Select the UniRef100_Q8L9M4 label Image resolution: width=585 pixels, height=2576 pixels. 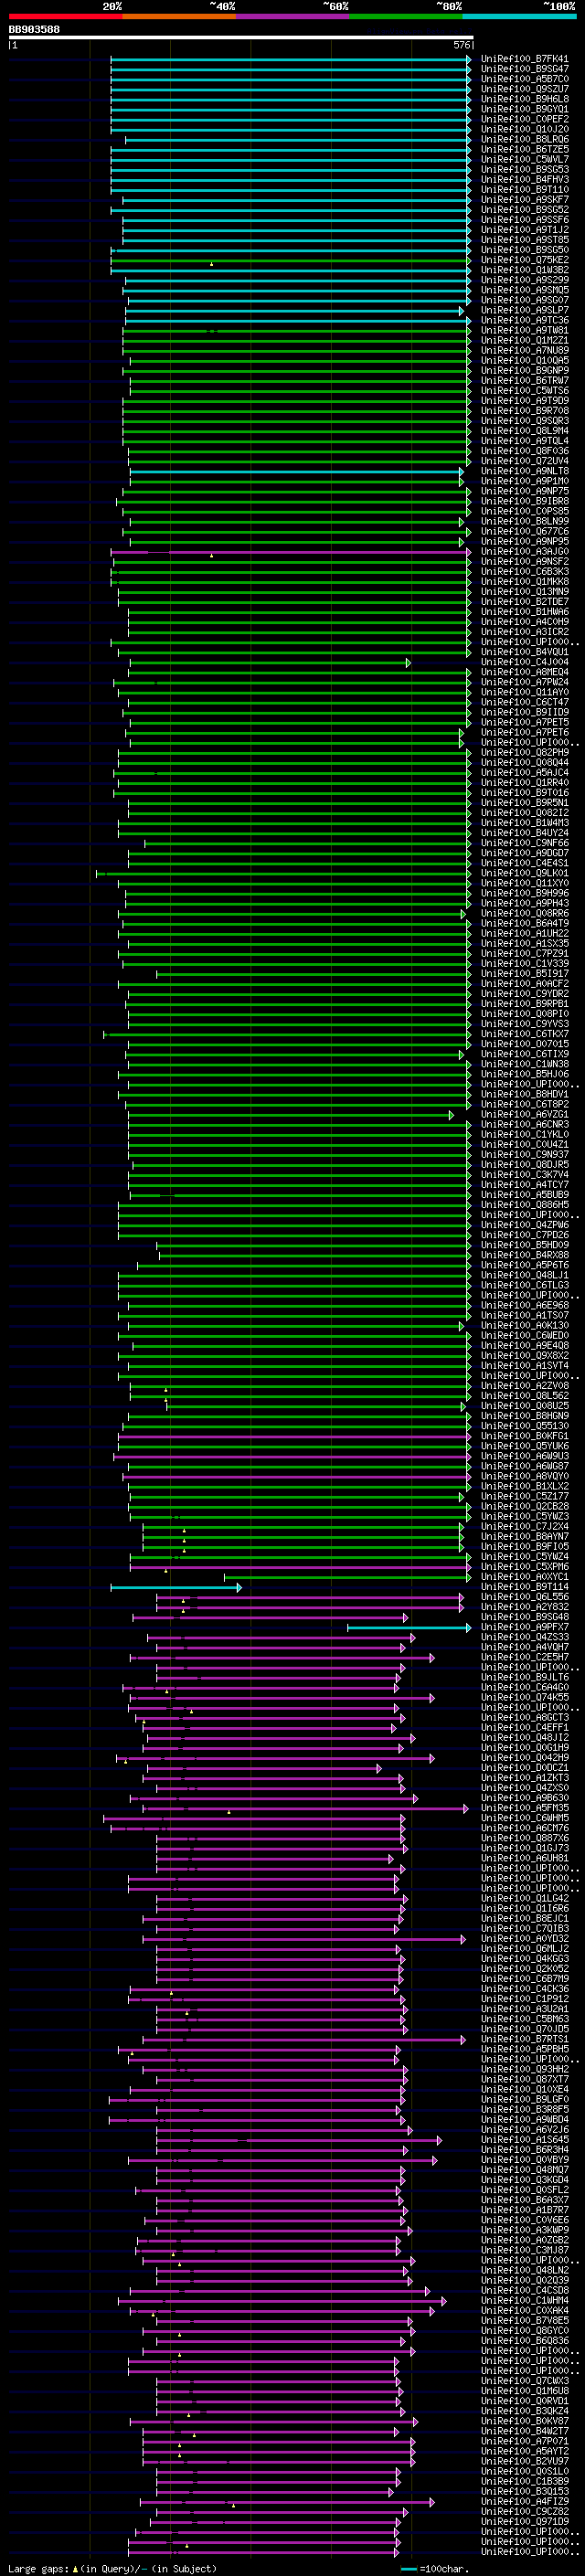point(524,431)
